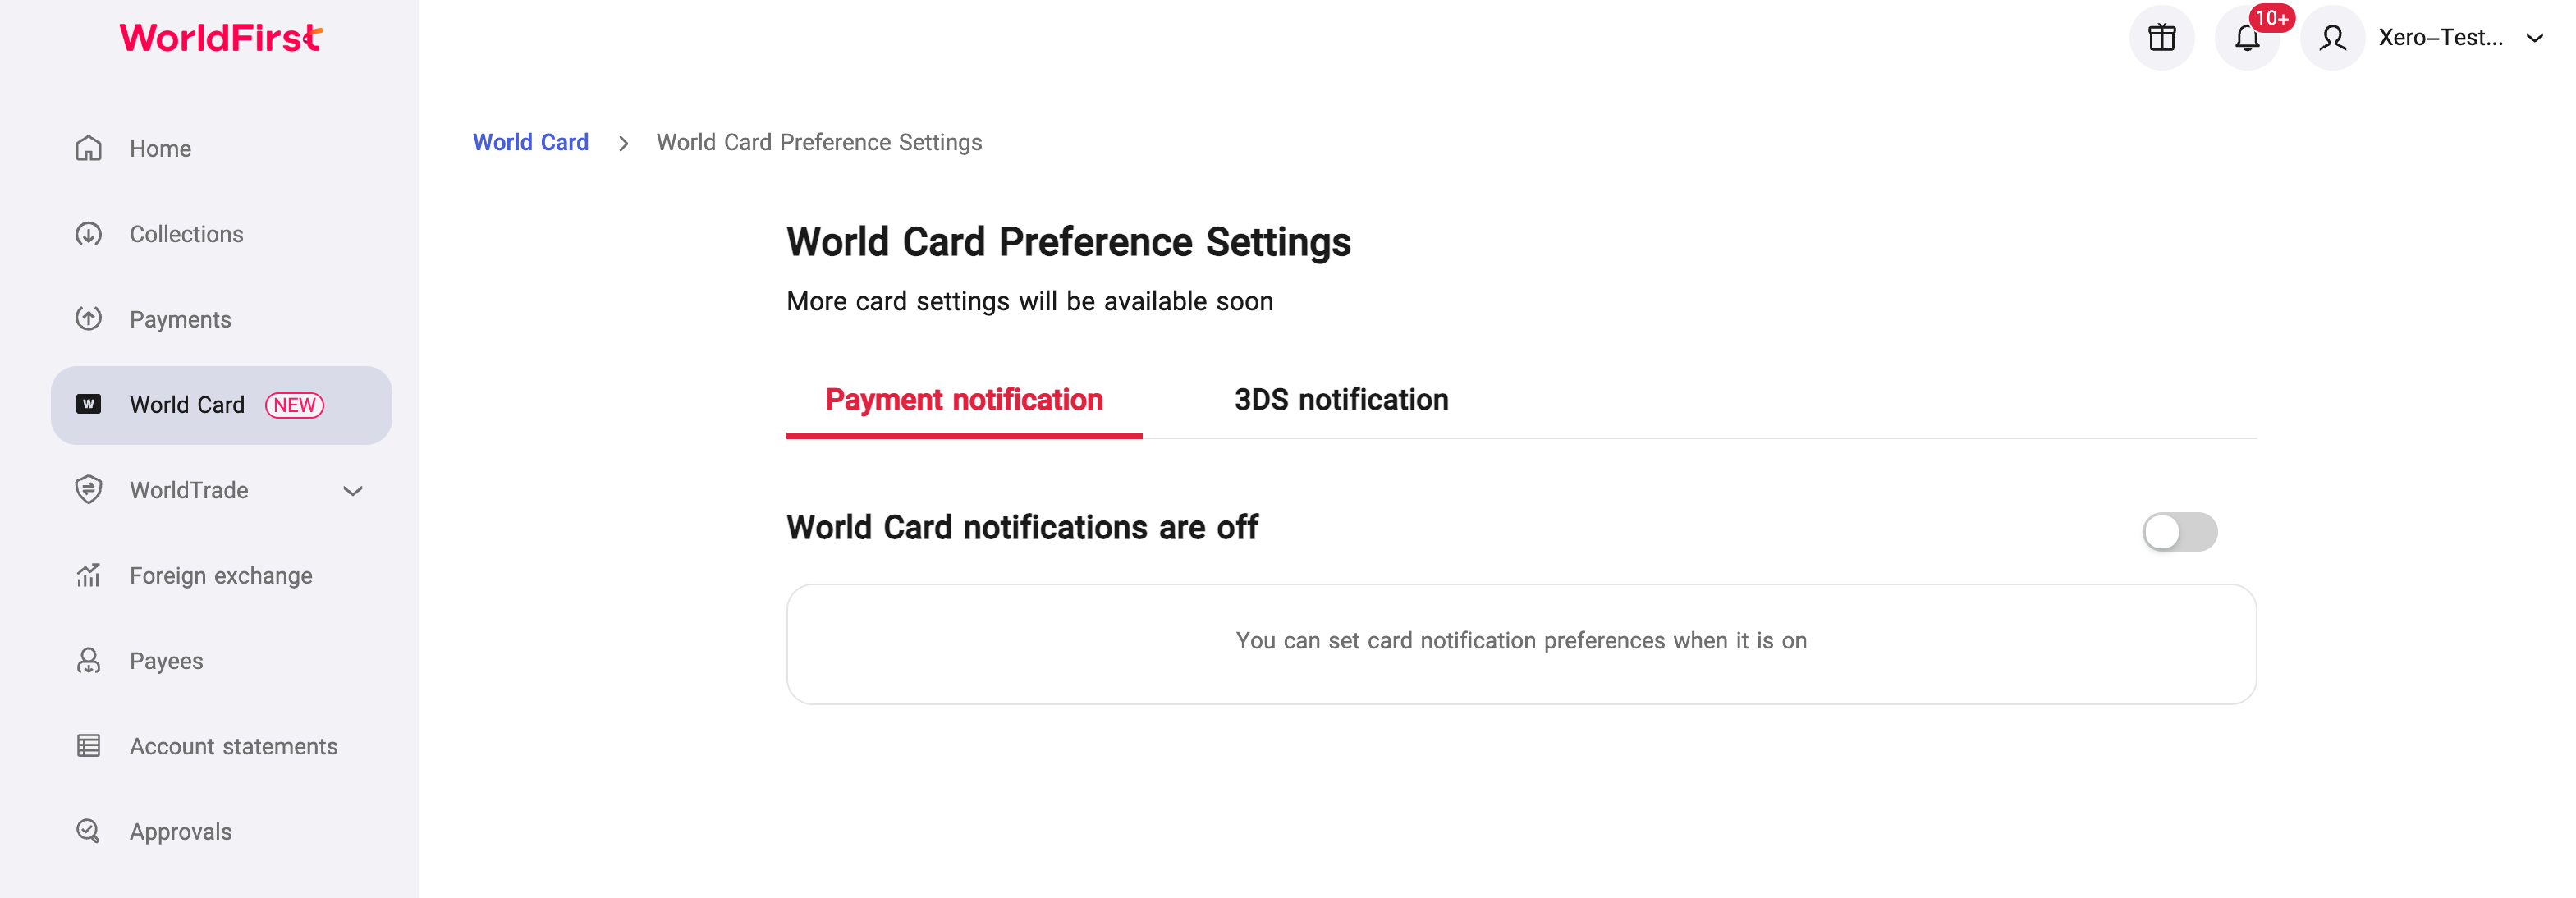The height and width of the screenshot is (898, 2576).
Task: Click the Approvals magnifier icon
Action: tap(89, 831)
